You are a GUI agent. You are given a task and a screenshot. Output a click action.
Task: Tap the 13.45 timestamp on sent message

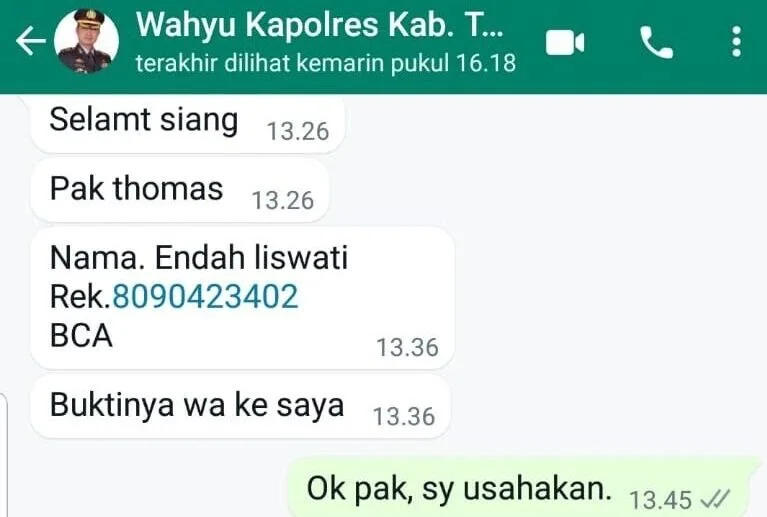660,500
